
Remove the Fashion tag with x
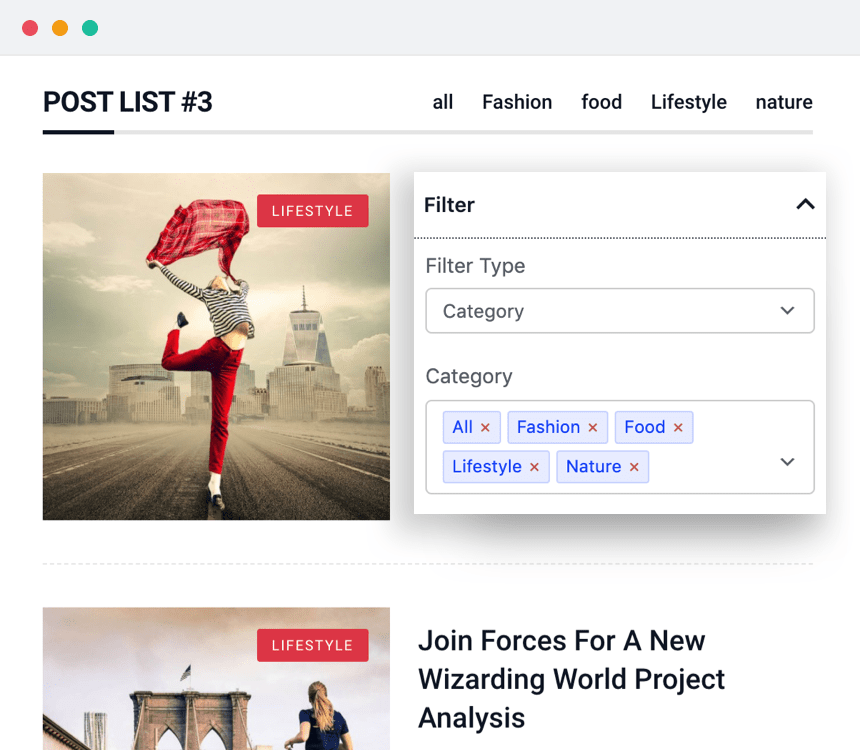pyautogui.click(x=592, y=428)
